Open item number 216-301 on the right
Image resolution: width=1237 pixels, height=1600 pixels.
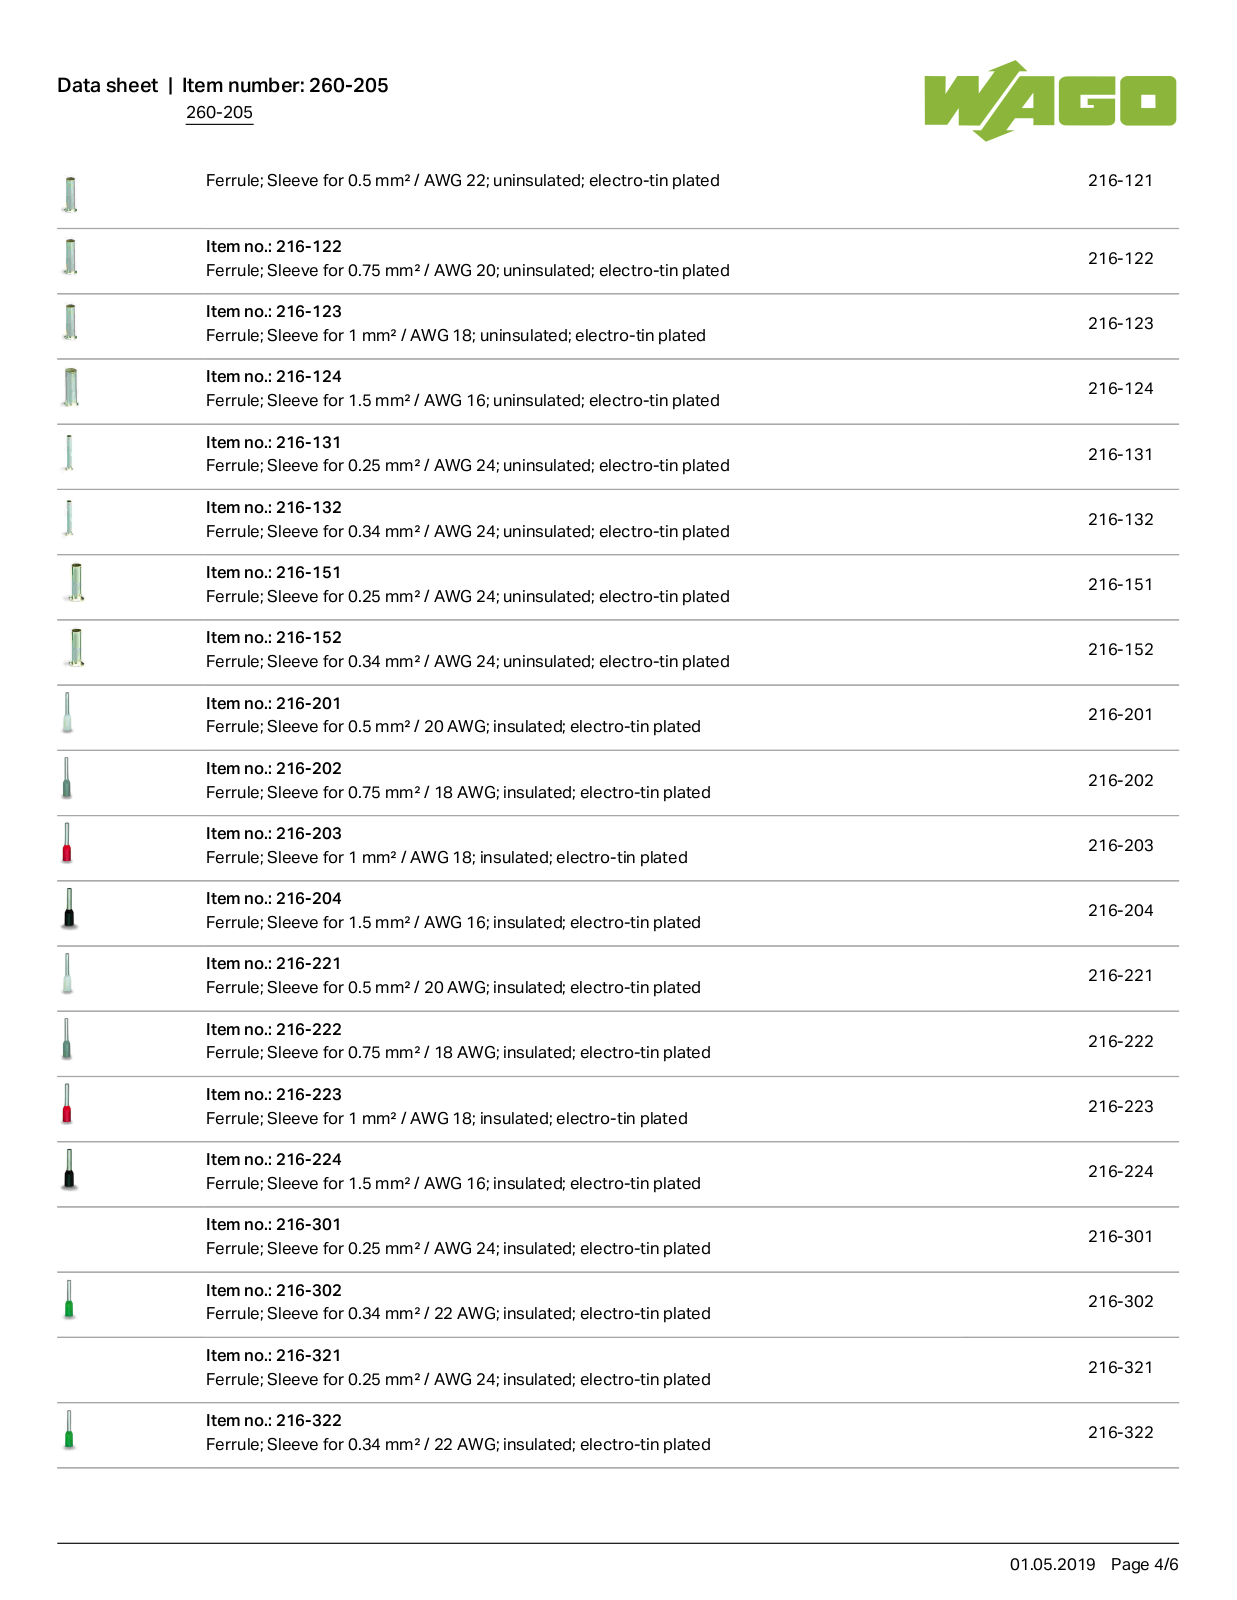tap(1120, 1236)
